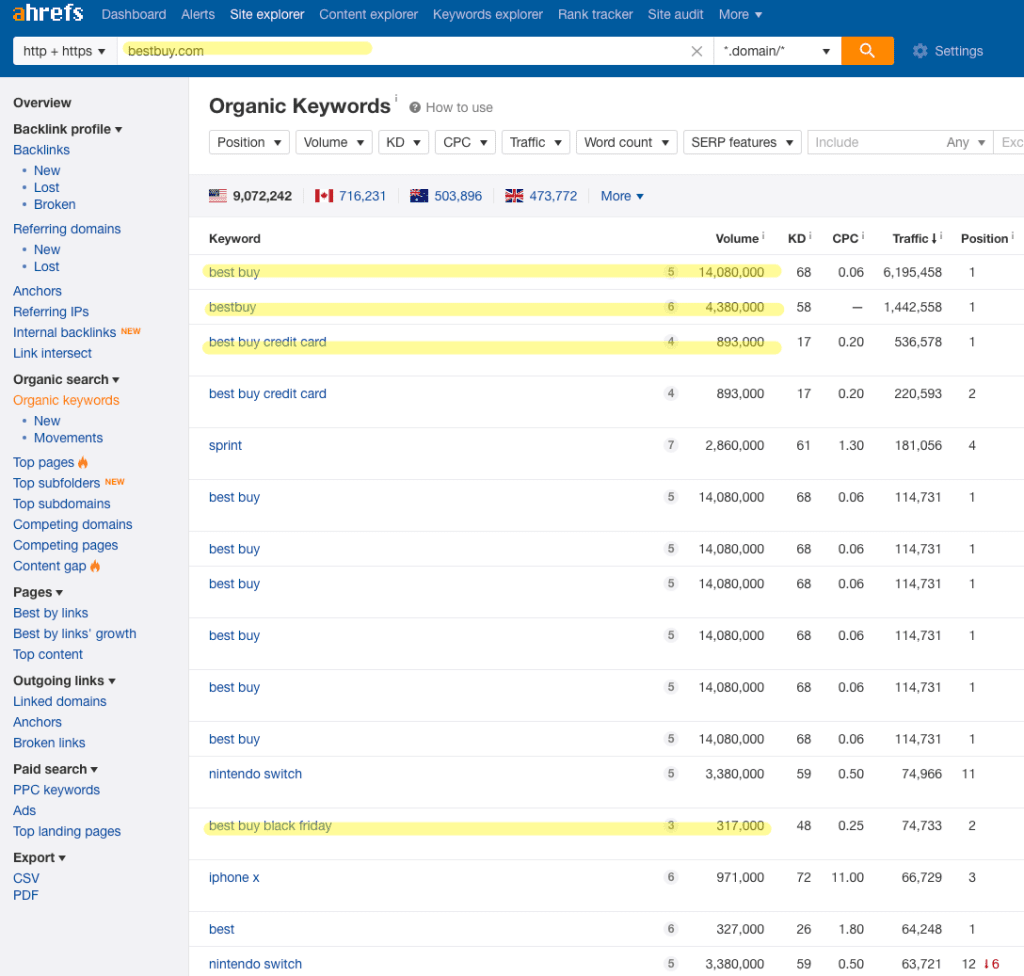Open the iphone x keyword link
Viewport: 1024px width, 976px height.
pyautogui.click(x=234, y=877)
